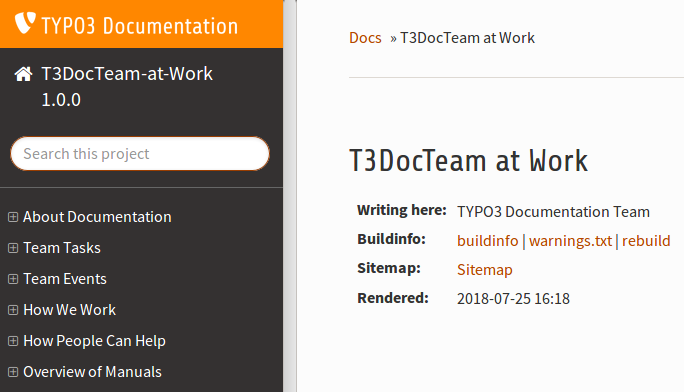This screenshot has height=392, width=684.
Task: Open the Sitemap link
Action: point(485,270)
